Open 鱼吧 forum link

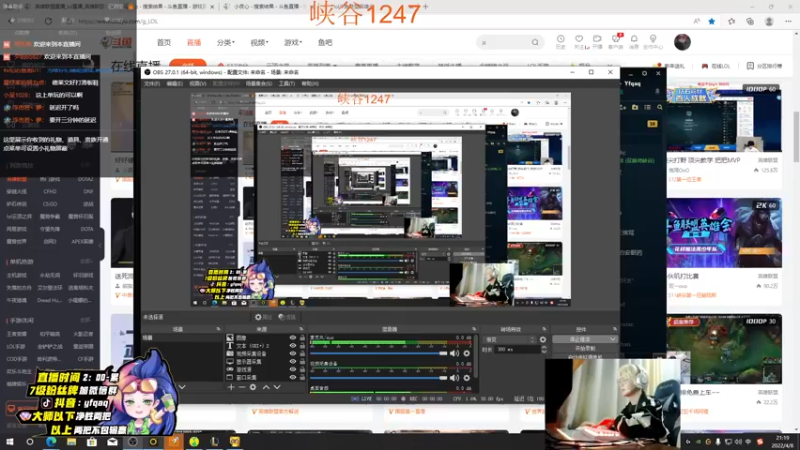click(x=325, y=42)
